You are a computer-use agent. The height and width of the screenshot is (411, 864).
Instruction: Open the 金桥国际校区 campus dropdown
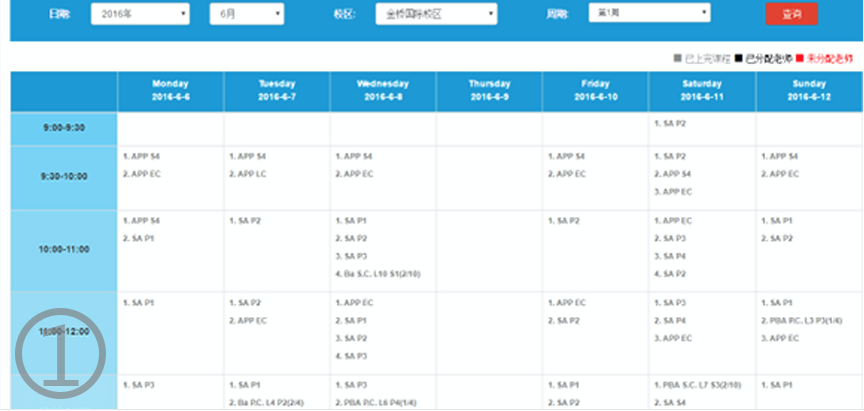(x=436, y=14)
